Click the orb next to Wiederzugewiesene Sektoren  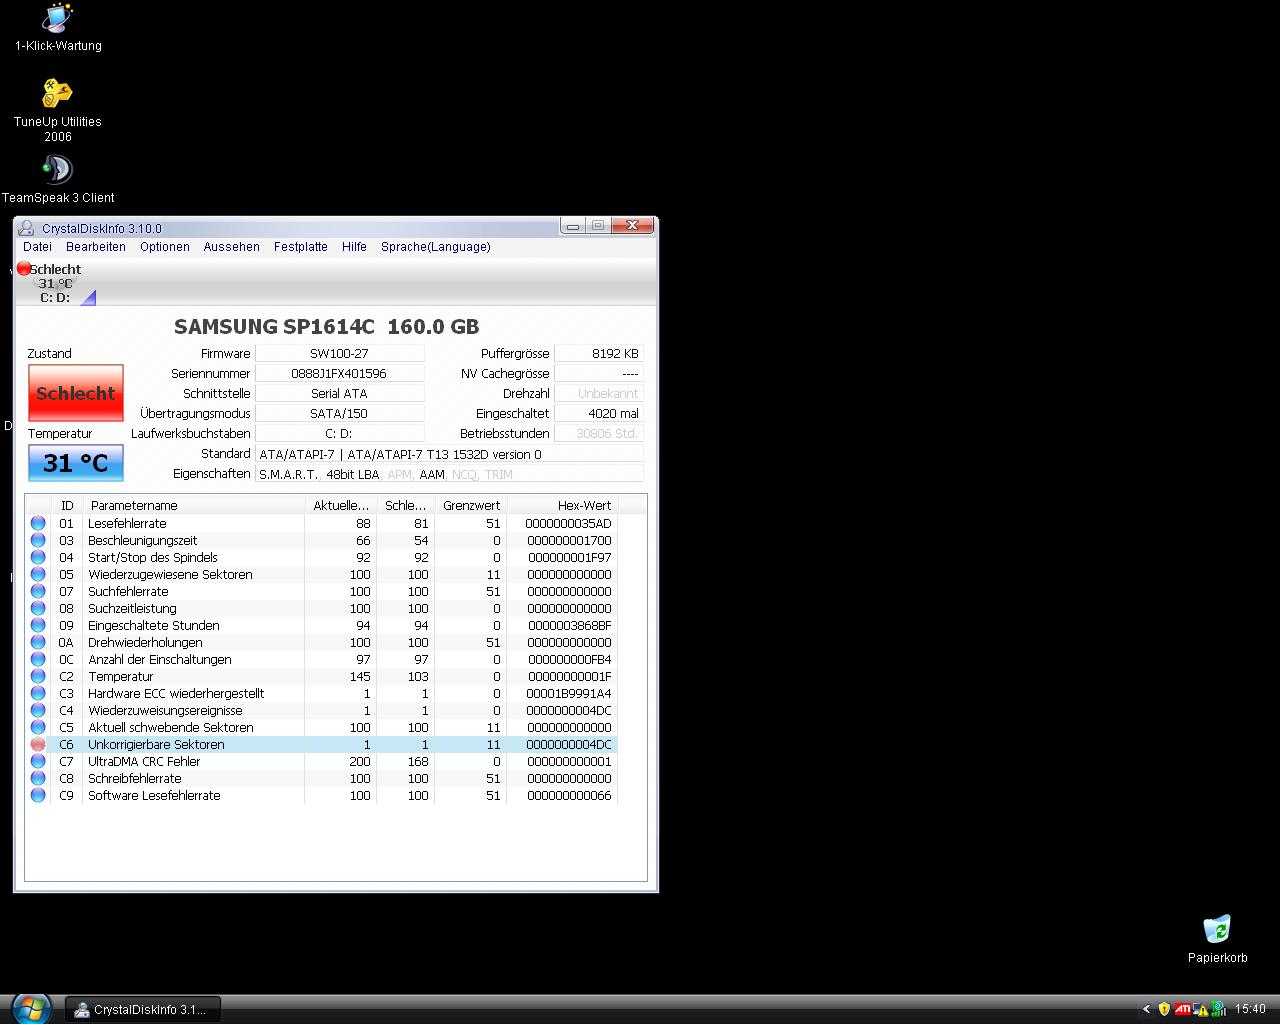(38, 574)
